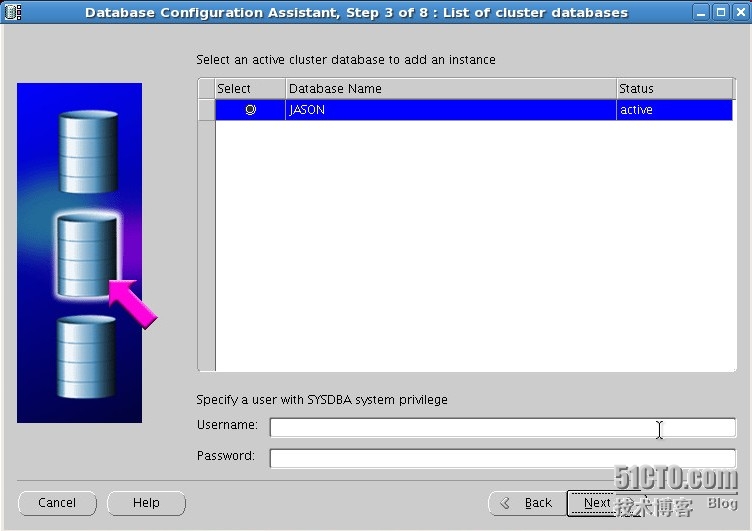
Task: Open the window menu icon in title bar
Action: point(12,12)
